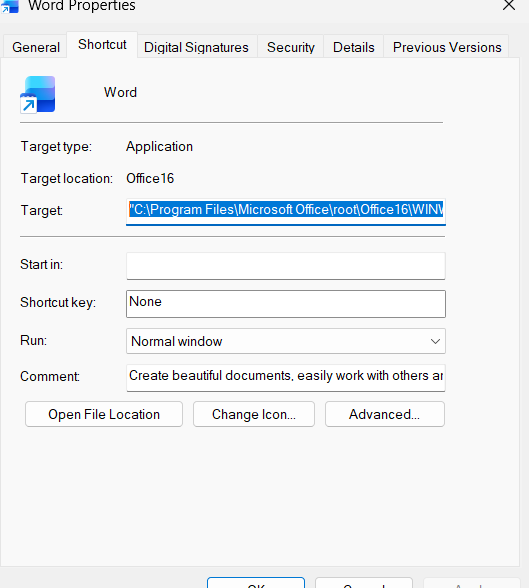Click the title bar shortcut icon
Viewport: 529px width, 588px height.
click(10, 6)
